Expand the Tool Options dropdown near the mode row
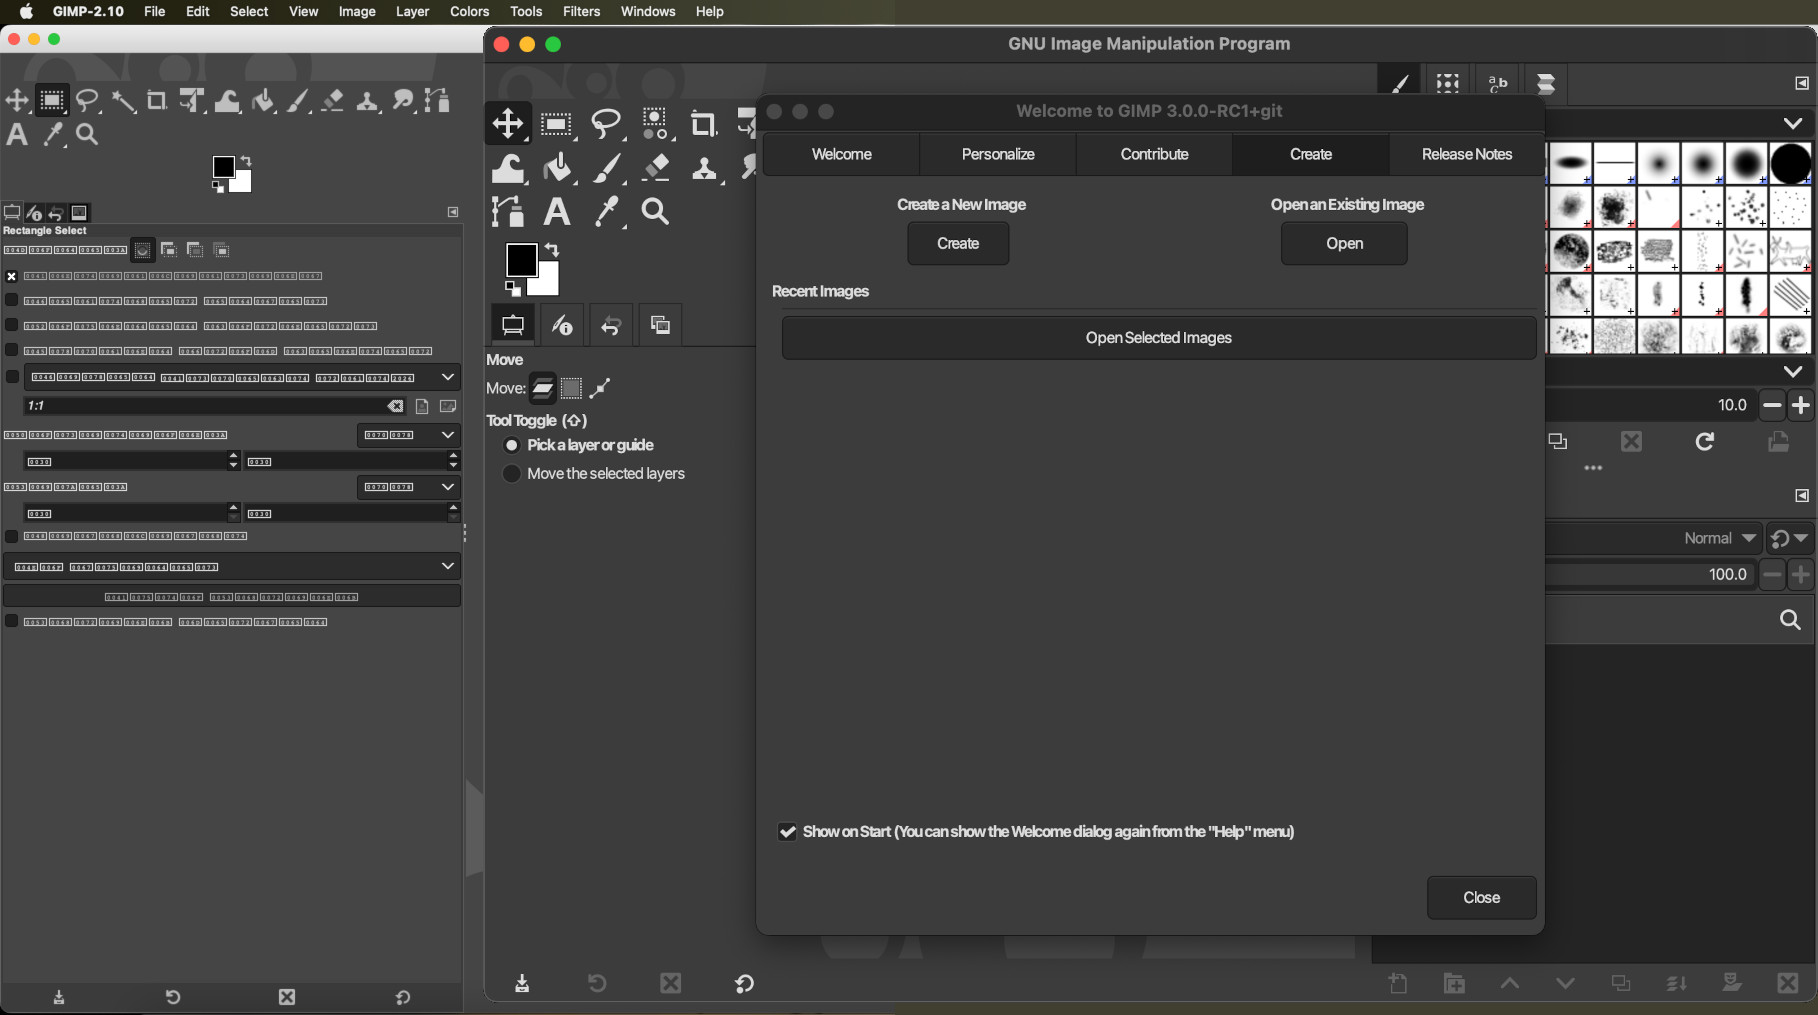 point(1793,371)
